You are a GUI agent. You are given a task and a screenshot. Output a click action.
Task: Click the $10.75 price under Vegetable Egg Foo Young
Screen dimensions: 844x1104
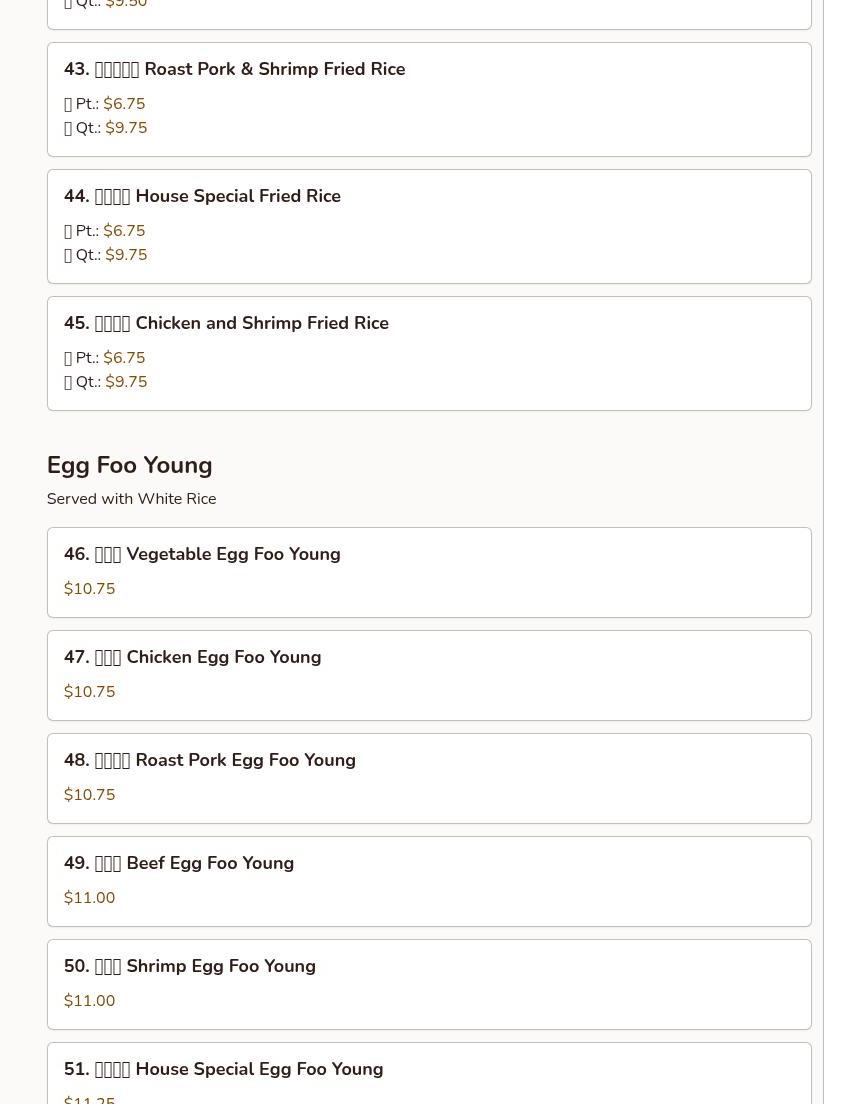click(89, 589)
